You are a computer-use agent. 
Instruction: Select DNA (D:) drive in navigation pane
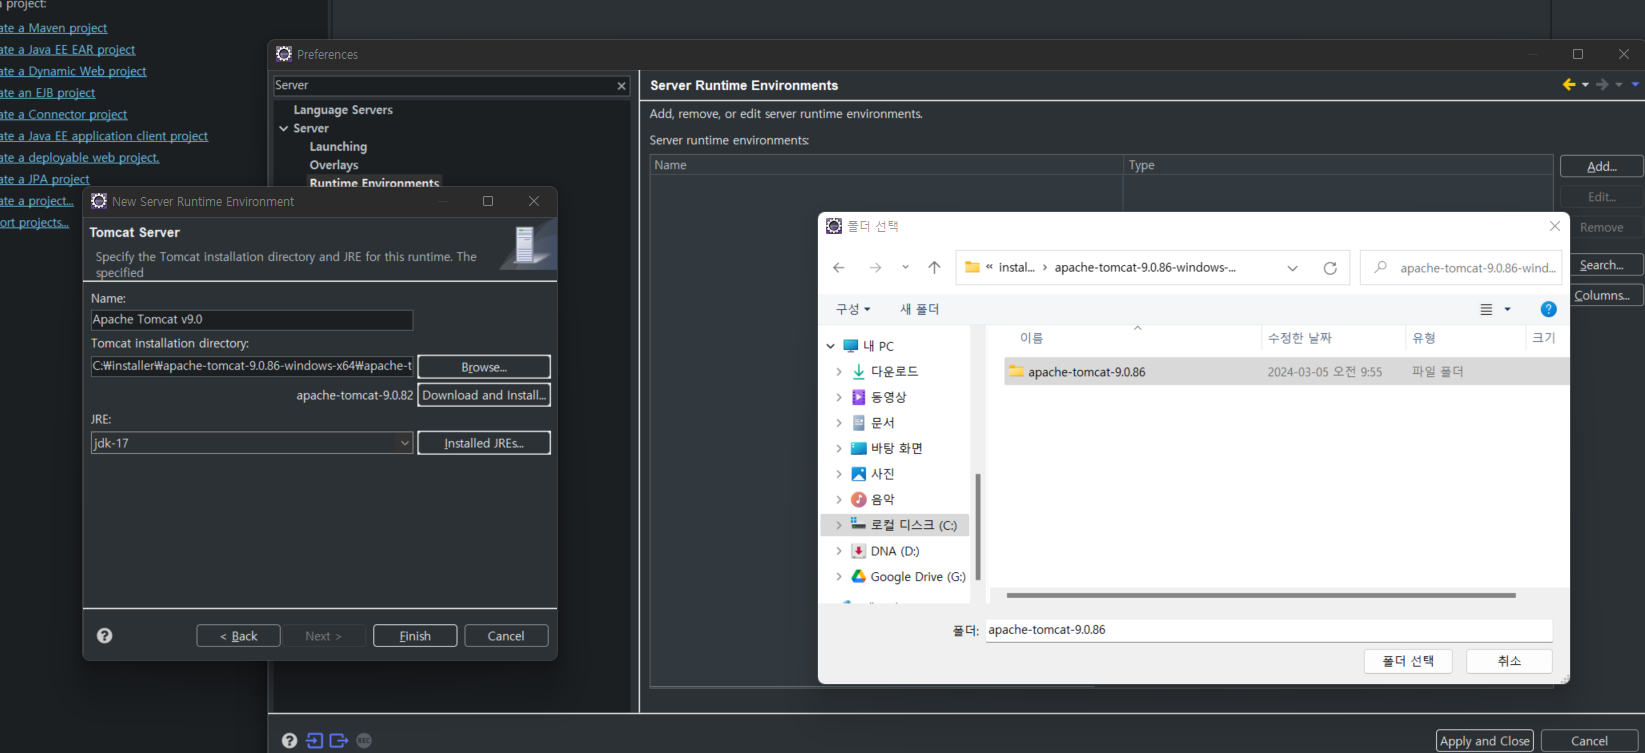(885, 551)
